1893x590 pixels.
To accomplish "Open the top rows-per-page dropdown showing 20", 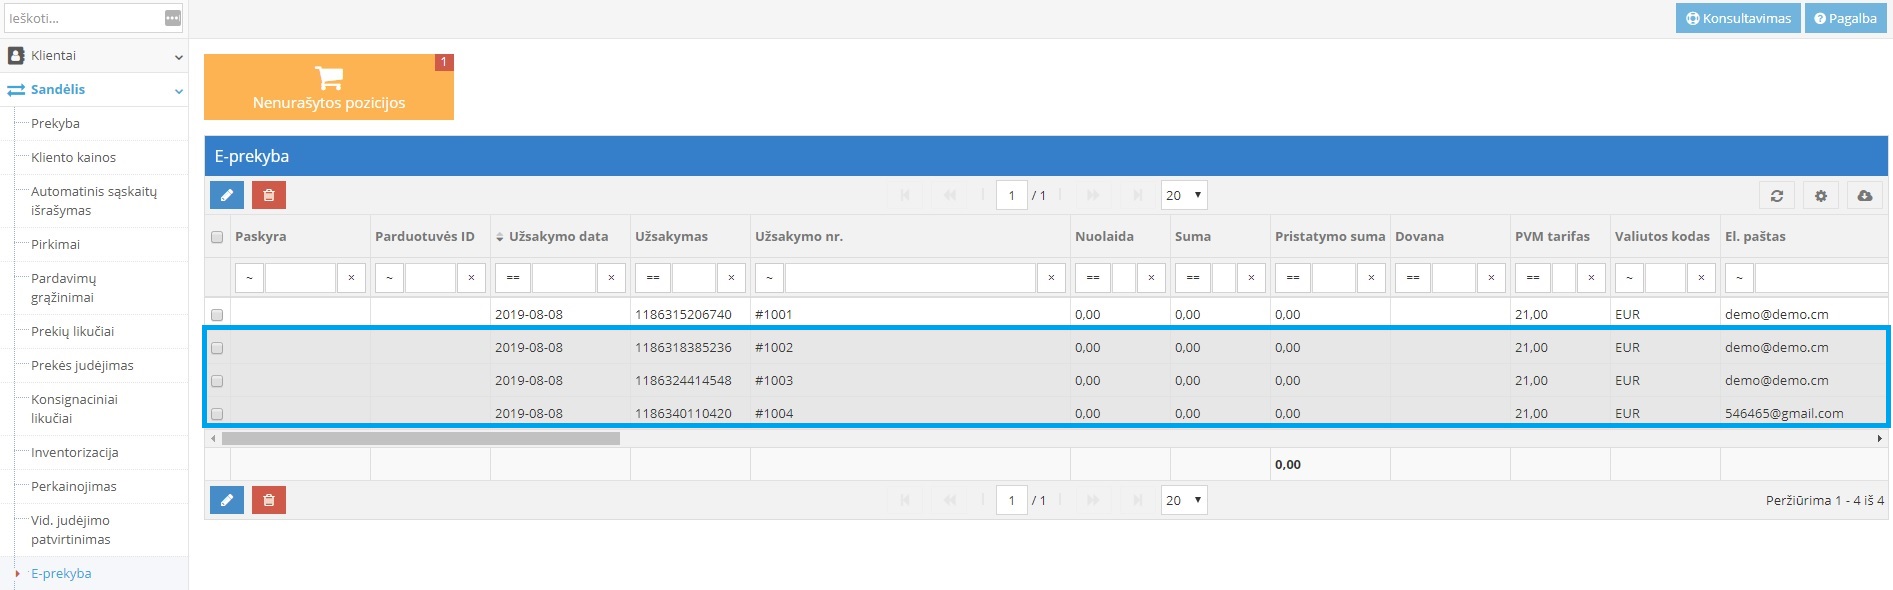I will [1184, 195].
